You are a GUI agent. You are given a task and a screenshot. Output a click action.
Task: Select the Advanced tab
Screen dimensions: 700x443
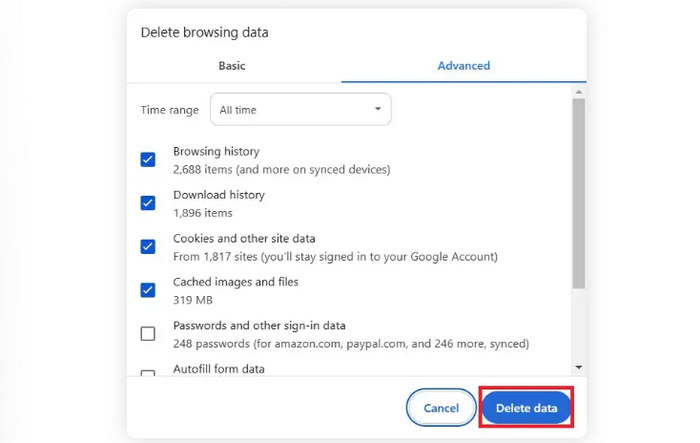click(x=463, y=66)
